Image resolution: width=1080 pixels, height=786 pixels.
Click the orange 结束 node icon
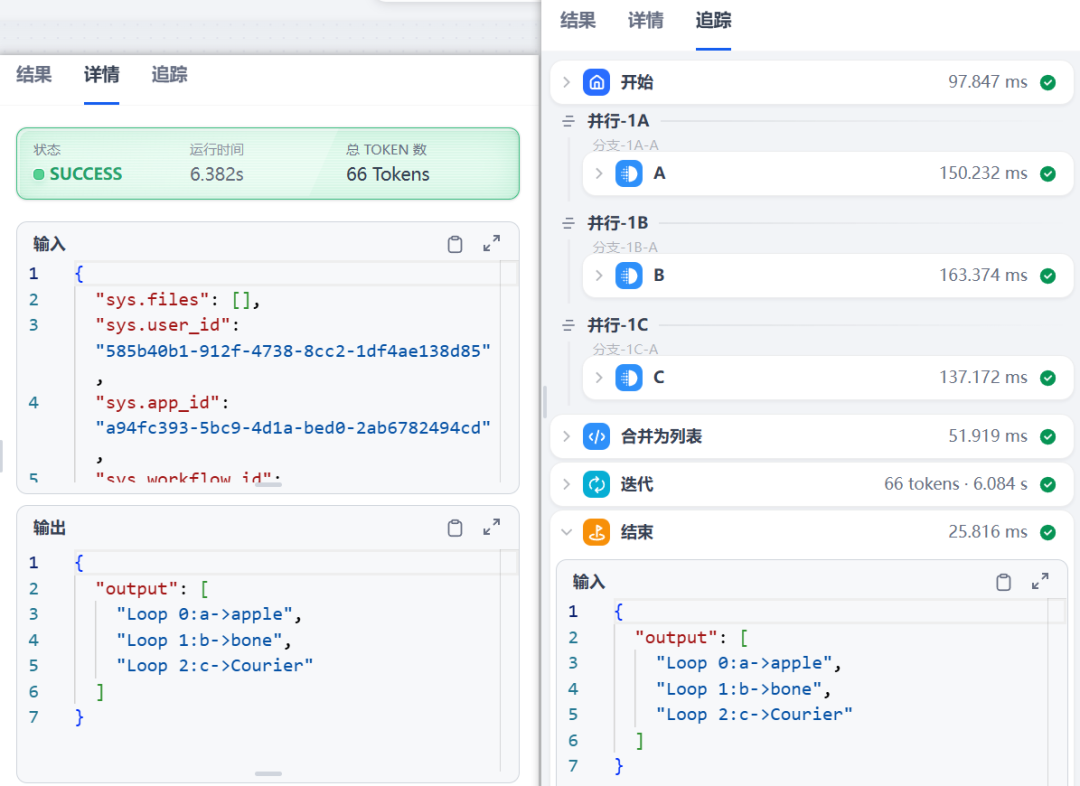point(597,533)
